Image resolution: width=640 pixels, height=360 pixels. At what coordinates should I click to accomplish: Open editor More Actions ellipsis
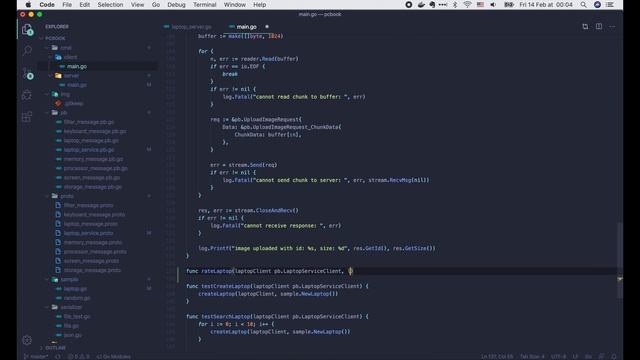612,27
